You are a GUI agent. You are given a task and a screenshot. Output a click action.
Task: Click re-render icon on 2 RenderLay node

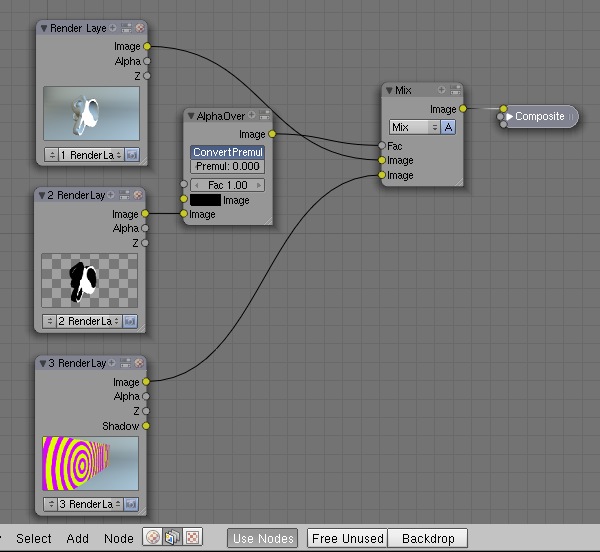coord(130,321)
